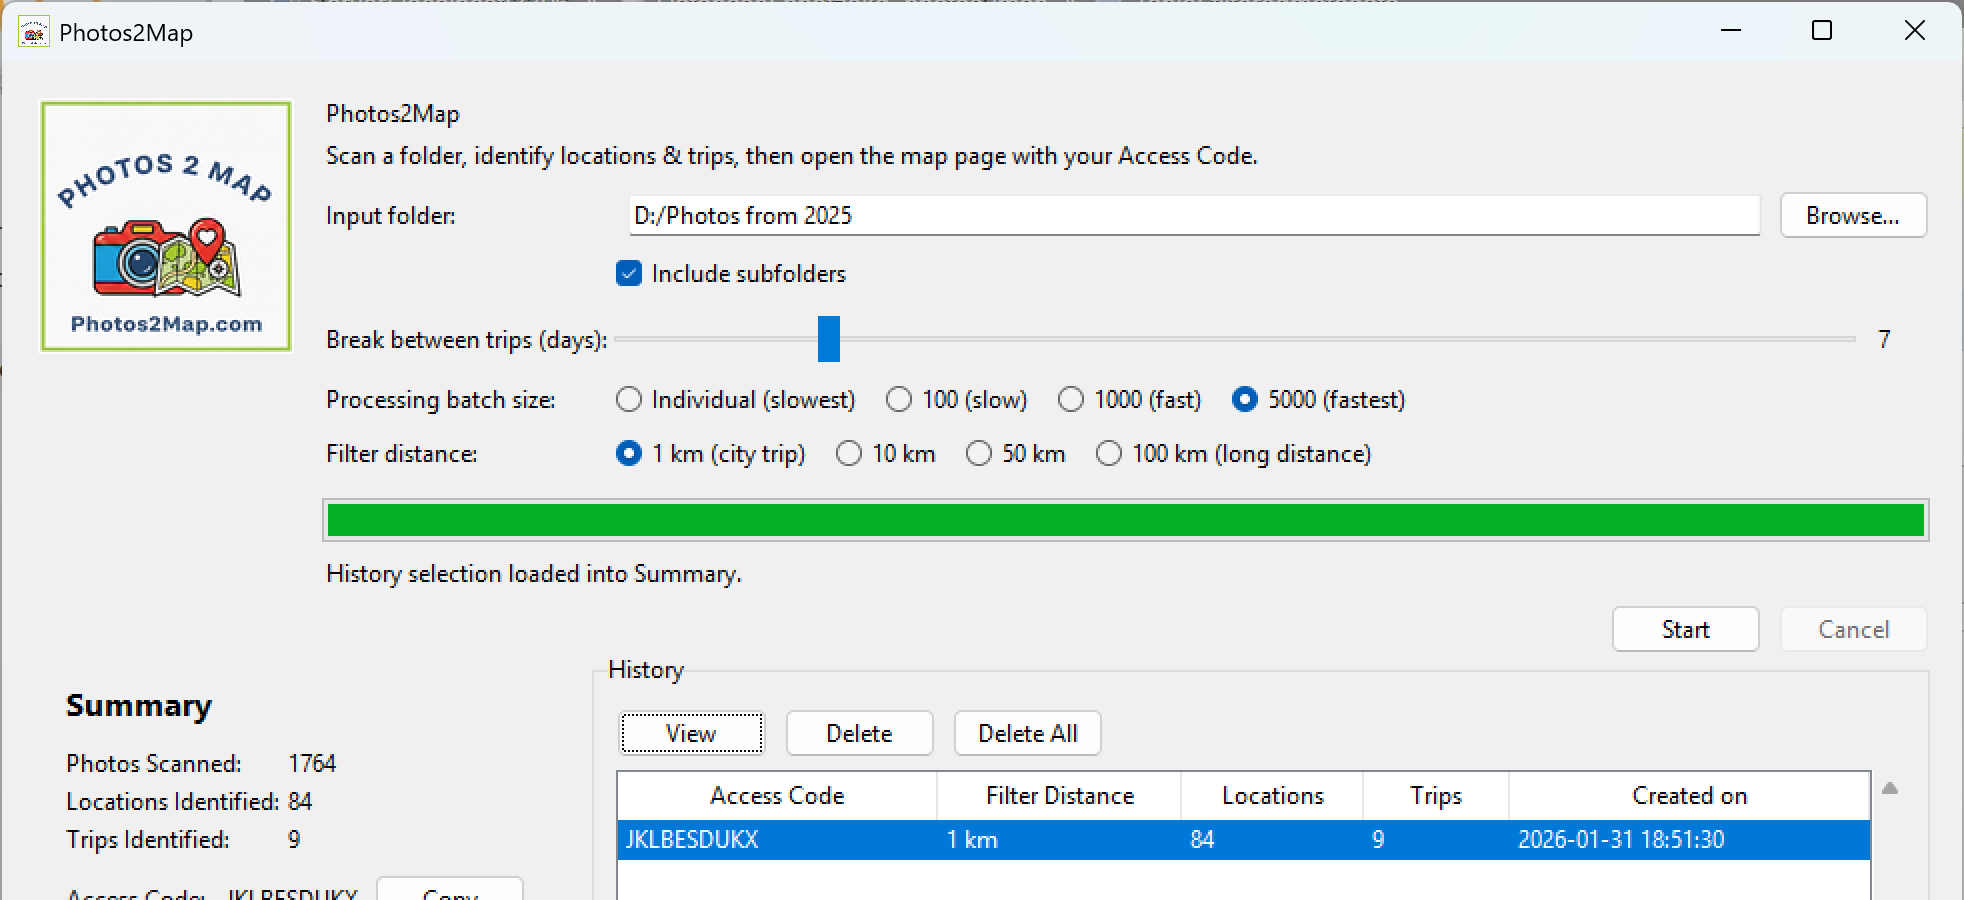Click the Photos2Map title bar app icon
Viewport: 1964px width, 900px height.
pos(33,33)
